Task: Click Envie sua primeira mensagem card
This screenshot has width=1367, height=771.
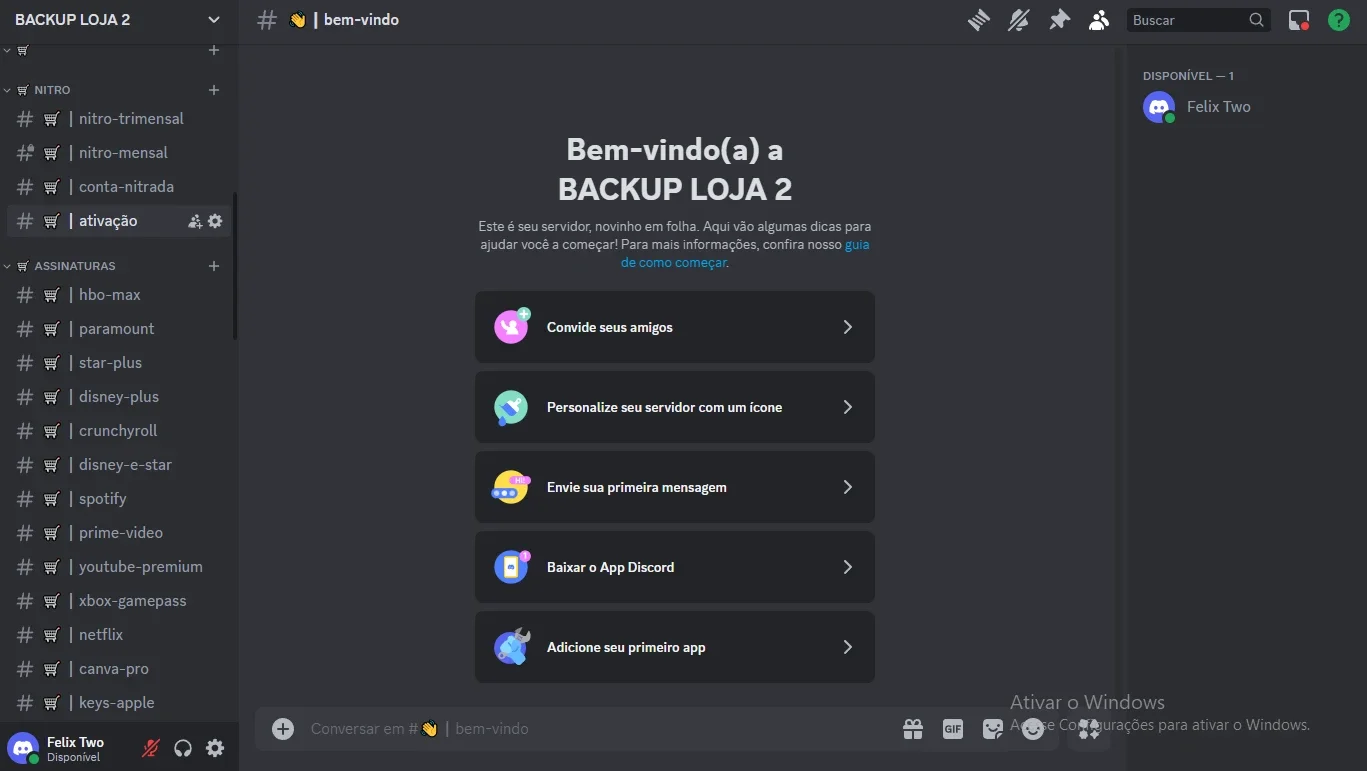Action: point(675,487)
